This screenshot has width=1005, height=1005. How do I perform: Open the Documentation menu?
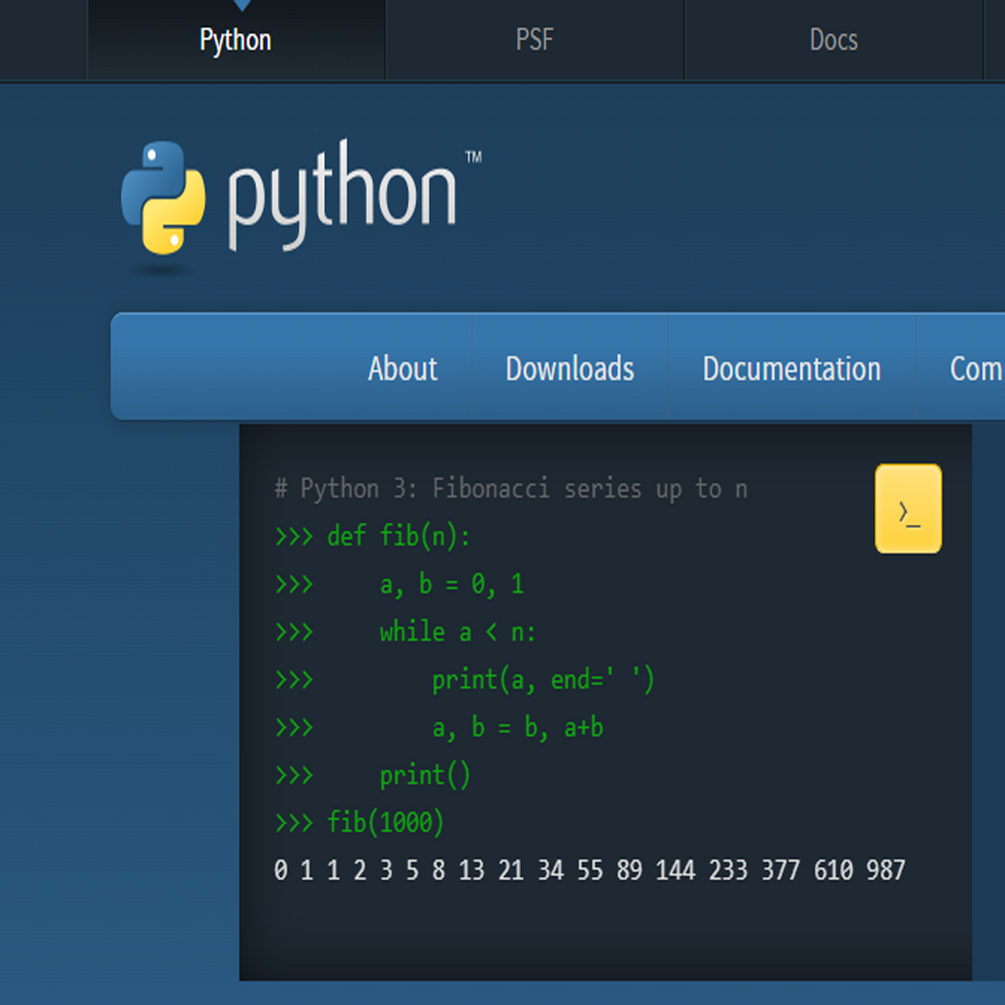click(x=791, y=368)
